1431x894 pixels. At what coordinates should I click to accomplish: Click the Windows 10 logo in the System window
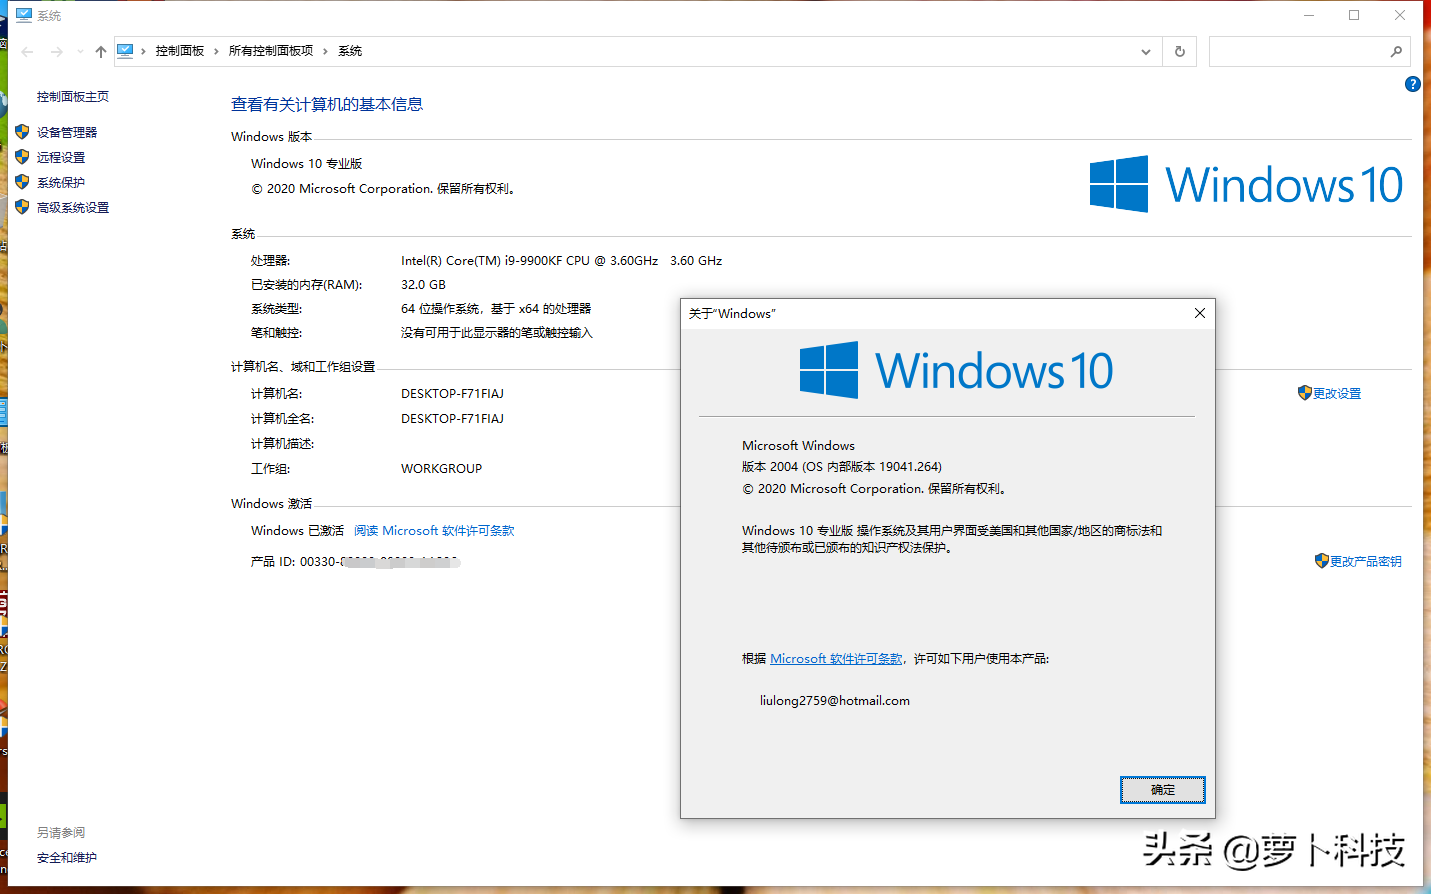pyautogui.click(x=1246, y=184)
